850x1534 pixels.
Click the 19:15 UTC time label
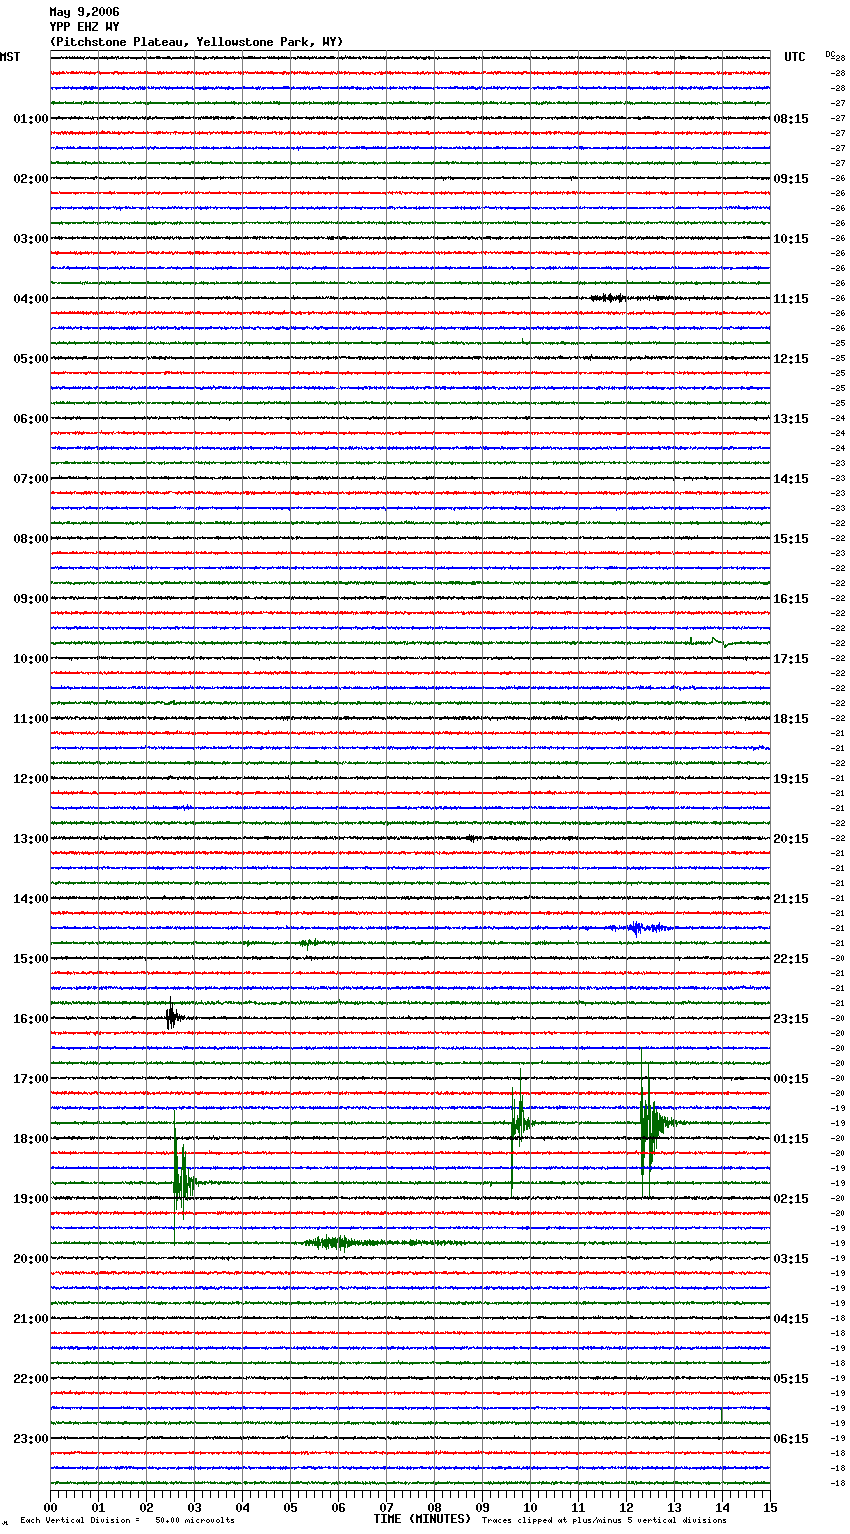(x=791, y=779)
